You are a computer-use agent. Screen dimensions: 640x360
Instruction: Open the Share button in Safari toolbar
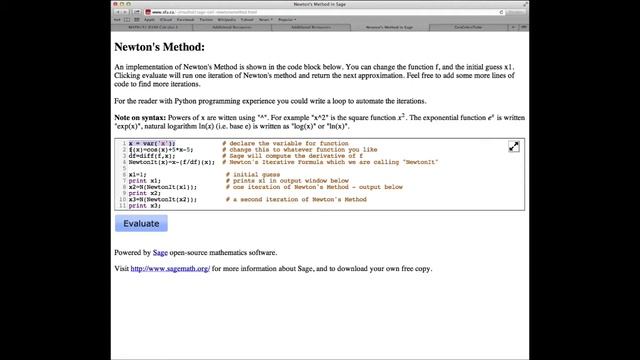(x=137, y=12)
